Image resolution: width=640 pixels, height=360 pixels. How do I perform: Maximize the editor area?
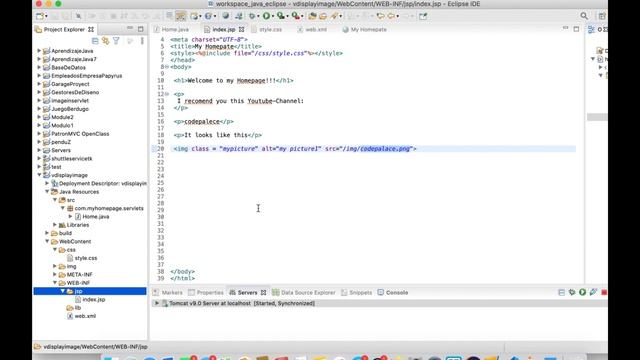coord(576,29)
